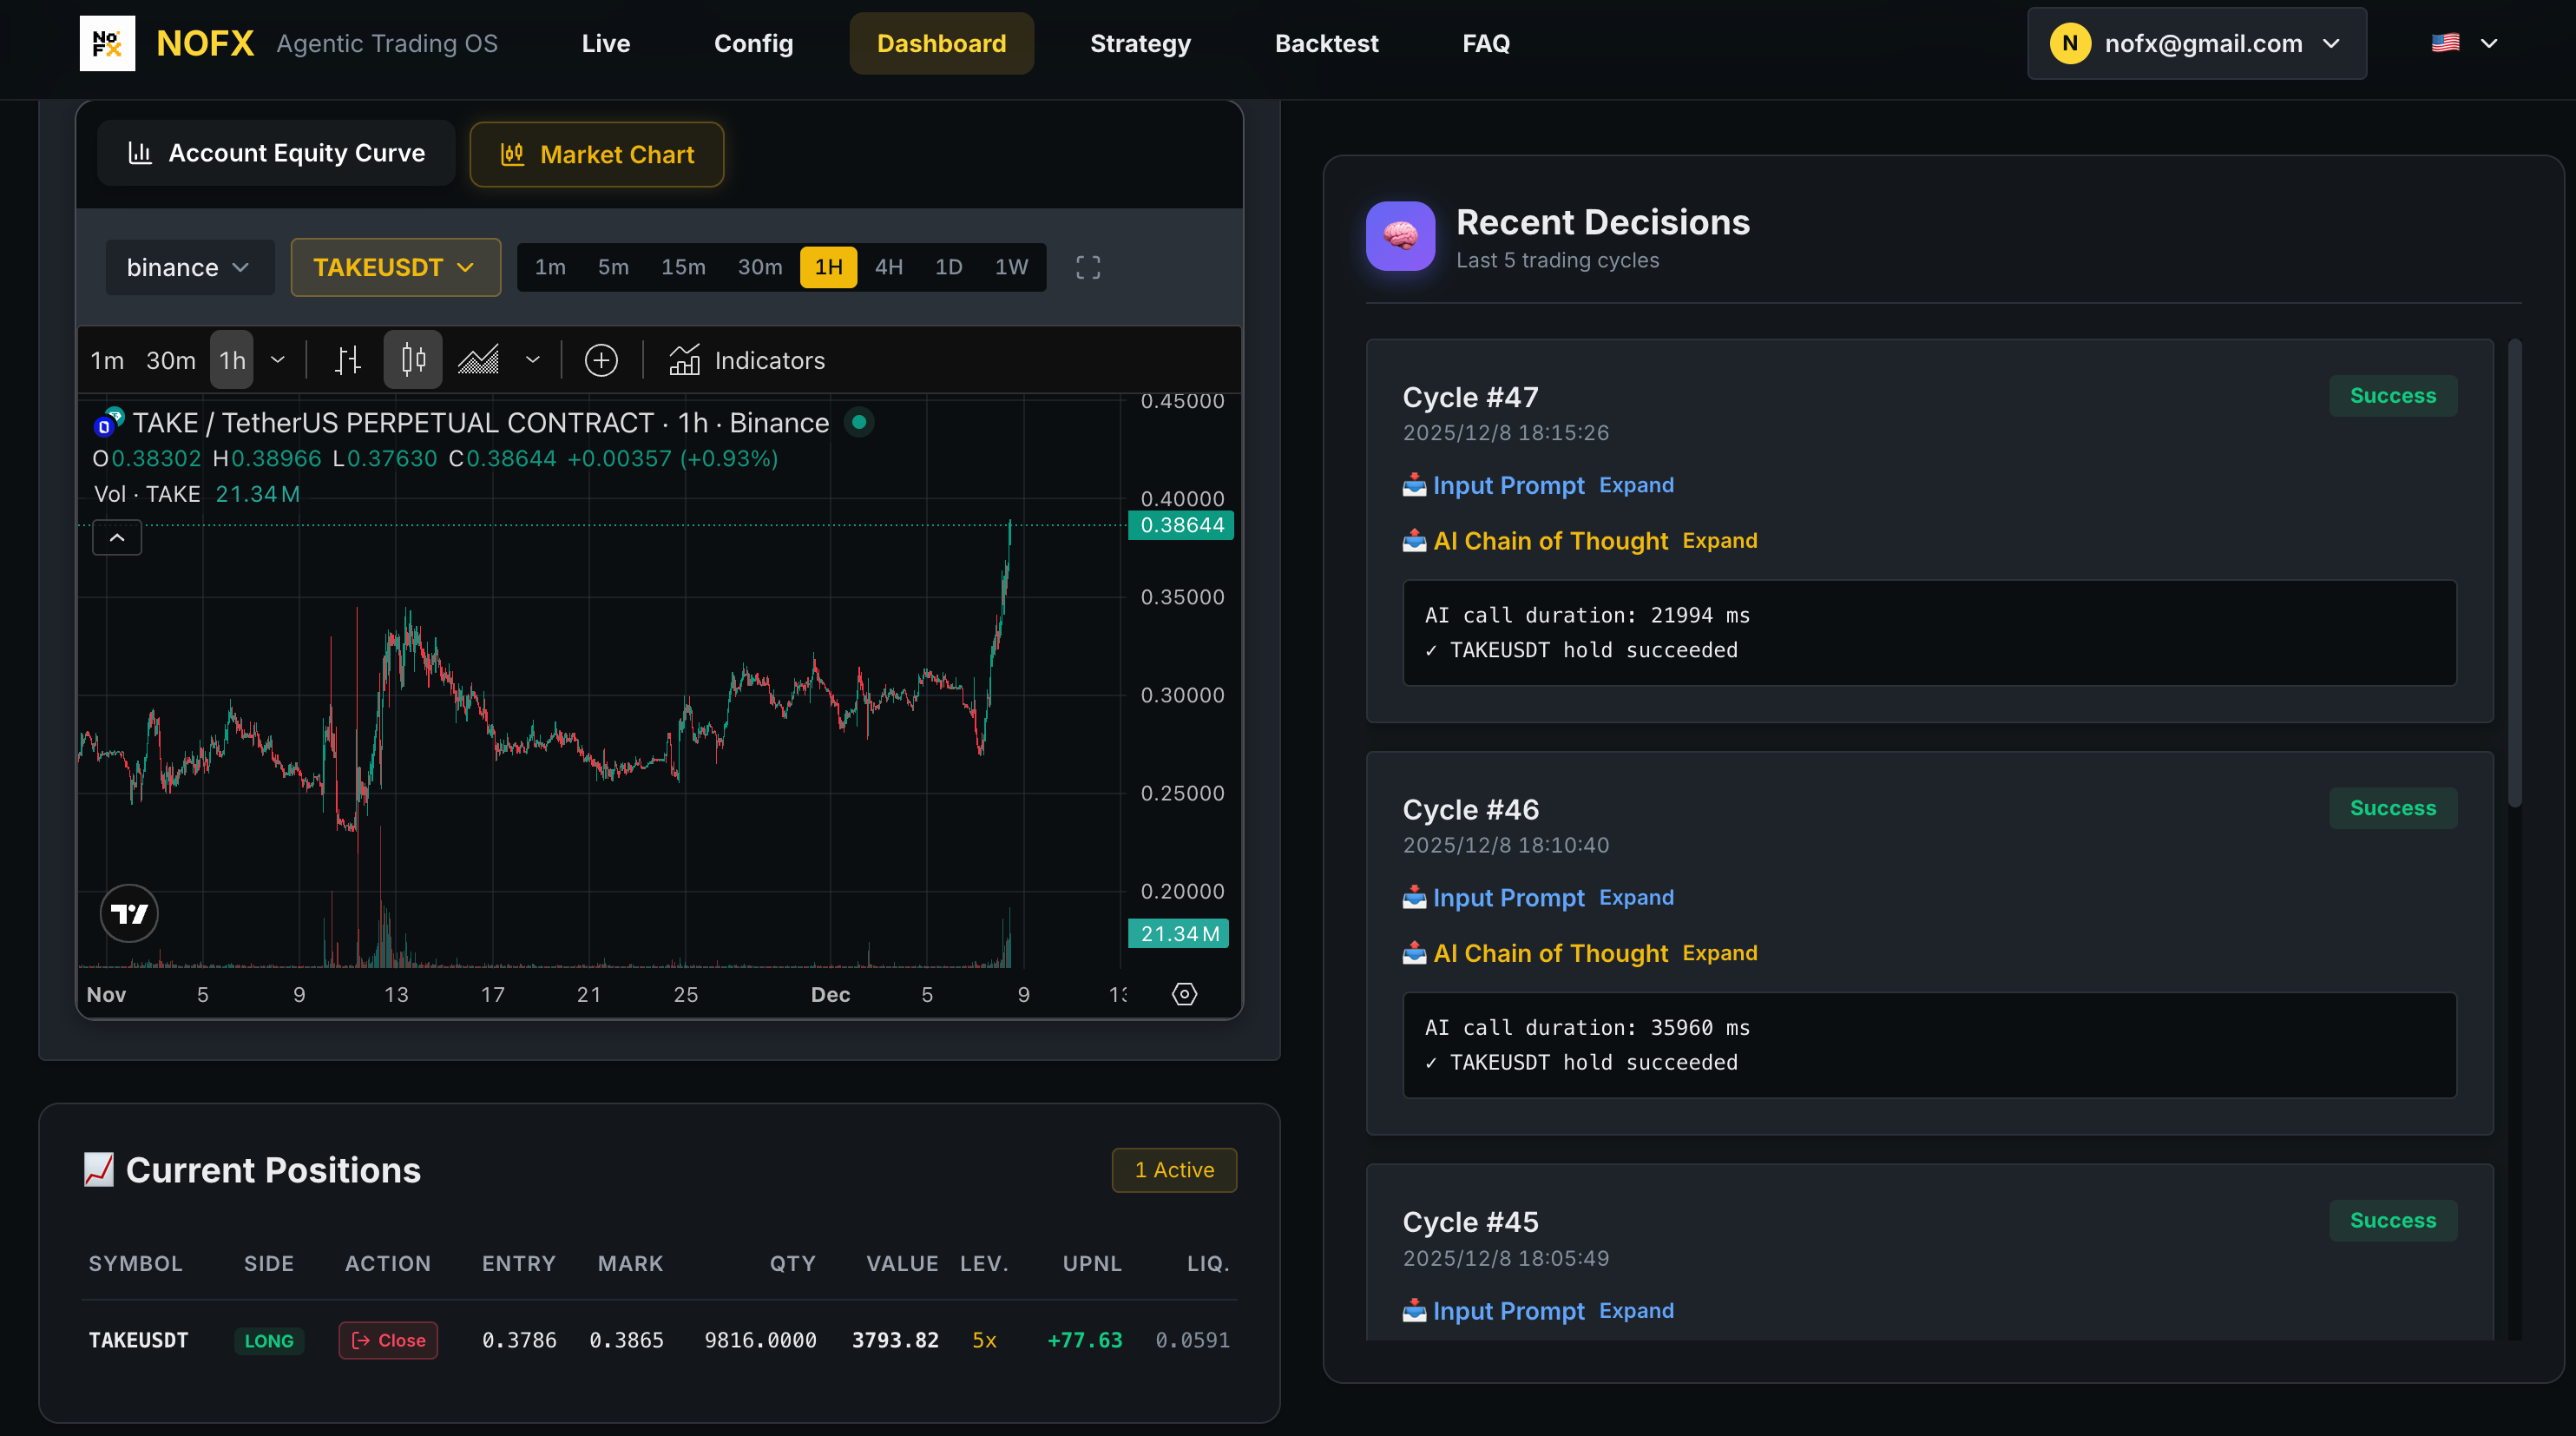Click the yellow N user avatar
This screenshot has height=1436, width=2576.
coord(2069,43)
